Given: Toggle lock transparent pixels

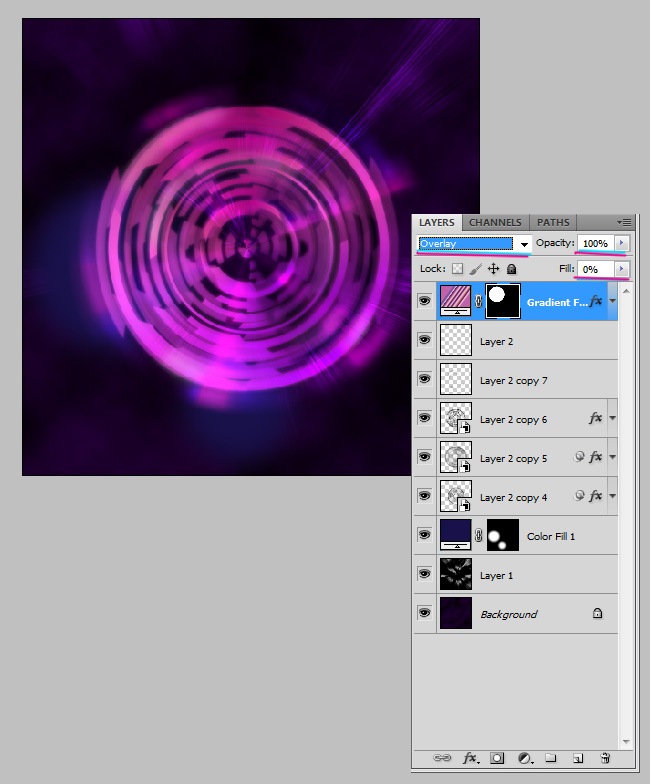Looking at the screenshot, I should [458, 269].
